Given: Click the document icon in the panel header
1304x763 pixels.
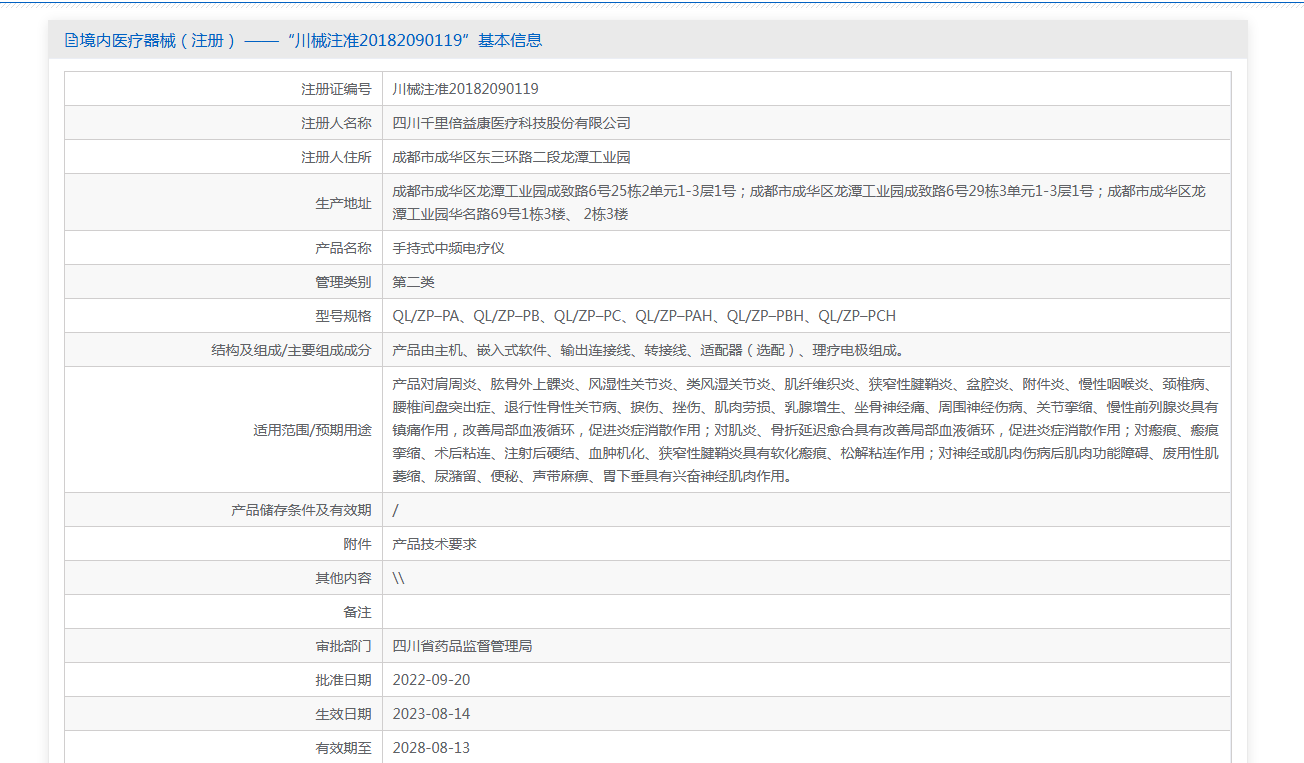Looking at the screenshot, I should pos(71,40).
